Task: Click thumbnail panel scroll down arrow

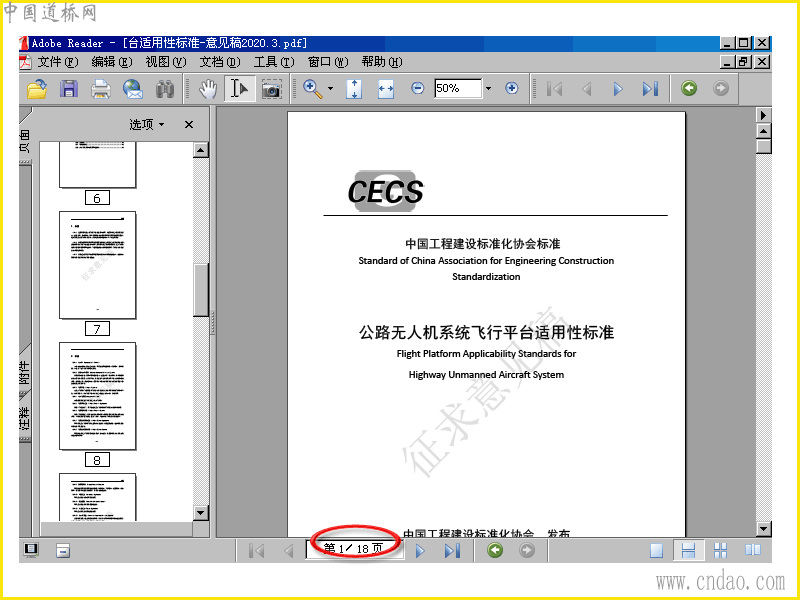Action: pyautogui.click(x=201, y=513)
